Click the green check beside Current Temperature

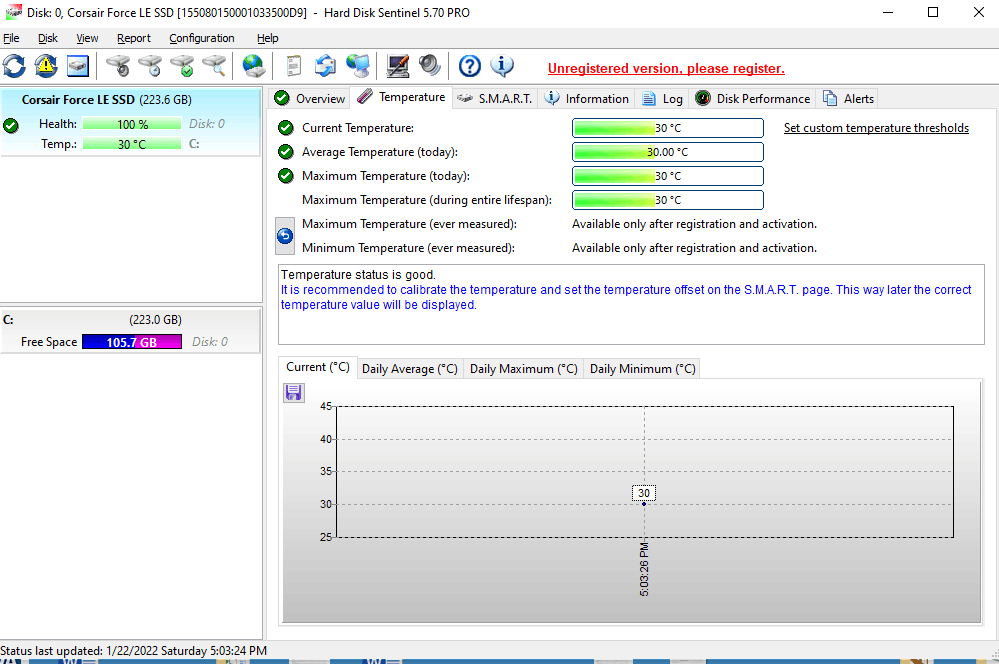[x=286, y=127]
